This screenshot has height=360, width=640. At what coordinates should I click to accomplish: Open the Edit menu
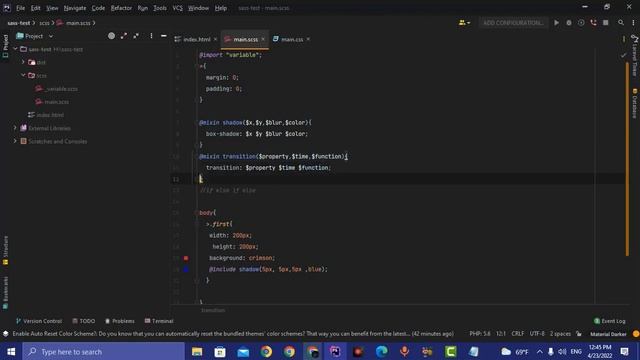click(x=36, y=8)
